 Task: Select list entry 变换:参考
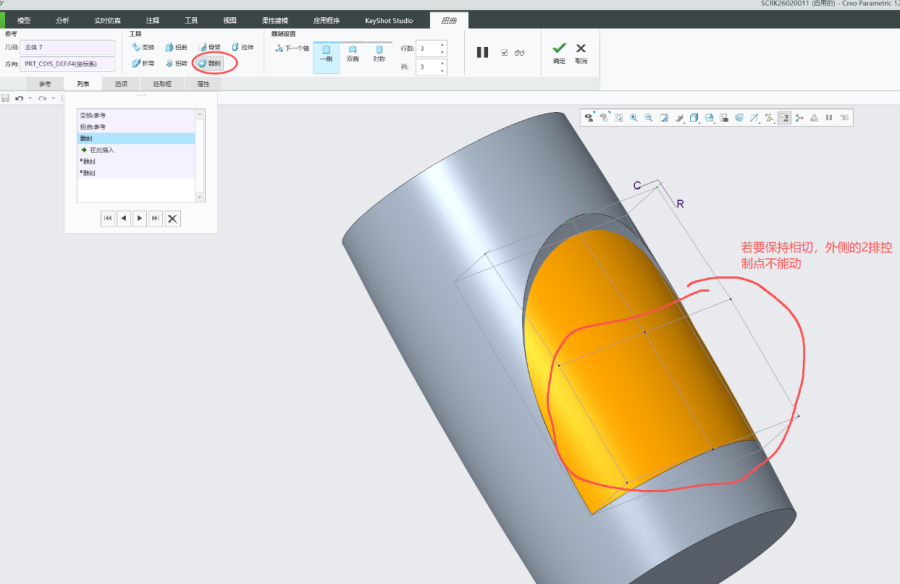(x=137, y=115)
